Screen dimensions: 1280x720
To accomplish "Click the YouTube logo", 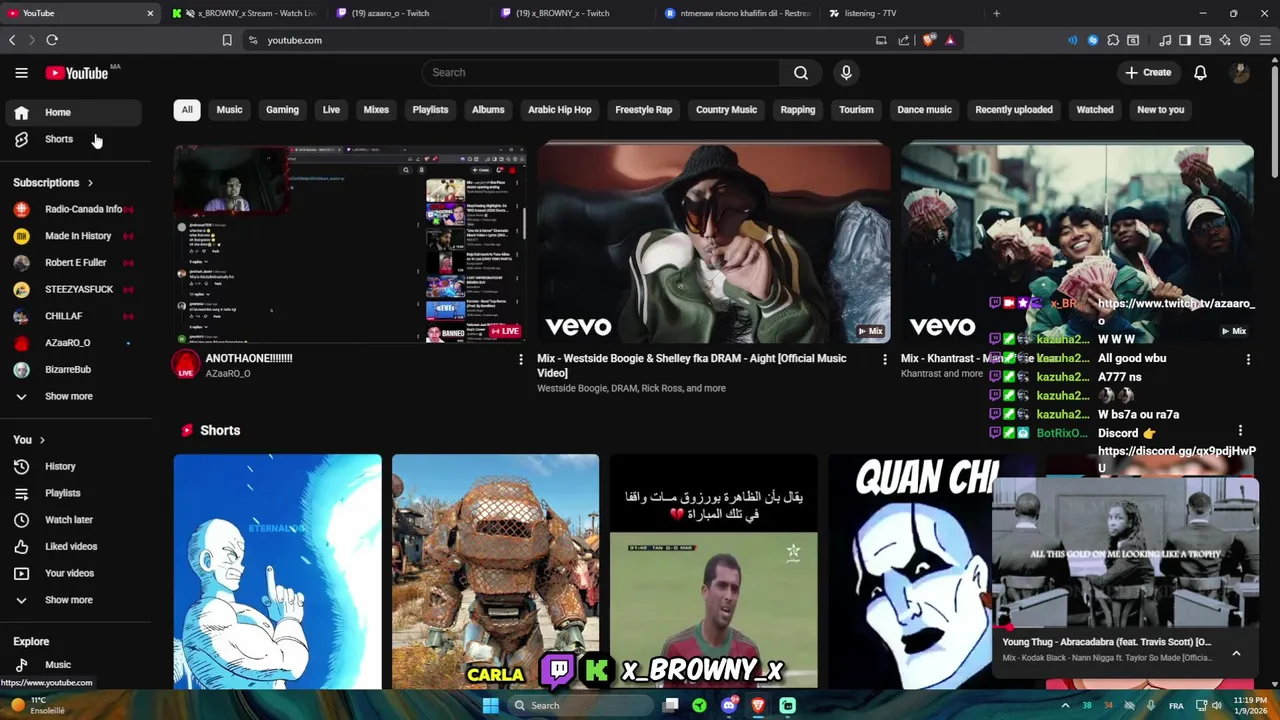I will click(77, 73).
